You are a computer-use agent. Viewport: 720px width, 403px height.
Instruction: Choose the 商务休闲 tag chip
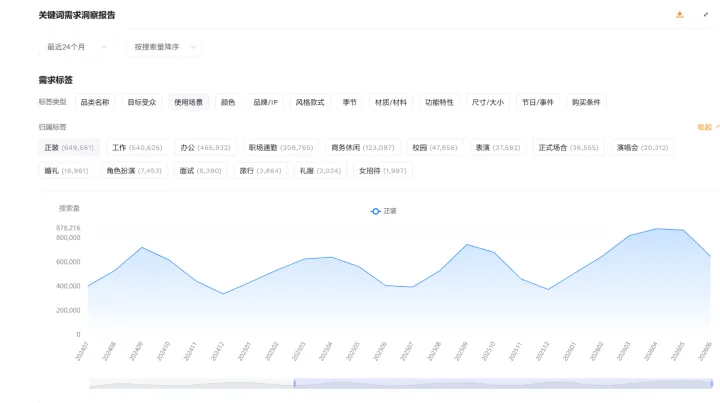(363, 147)
